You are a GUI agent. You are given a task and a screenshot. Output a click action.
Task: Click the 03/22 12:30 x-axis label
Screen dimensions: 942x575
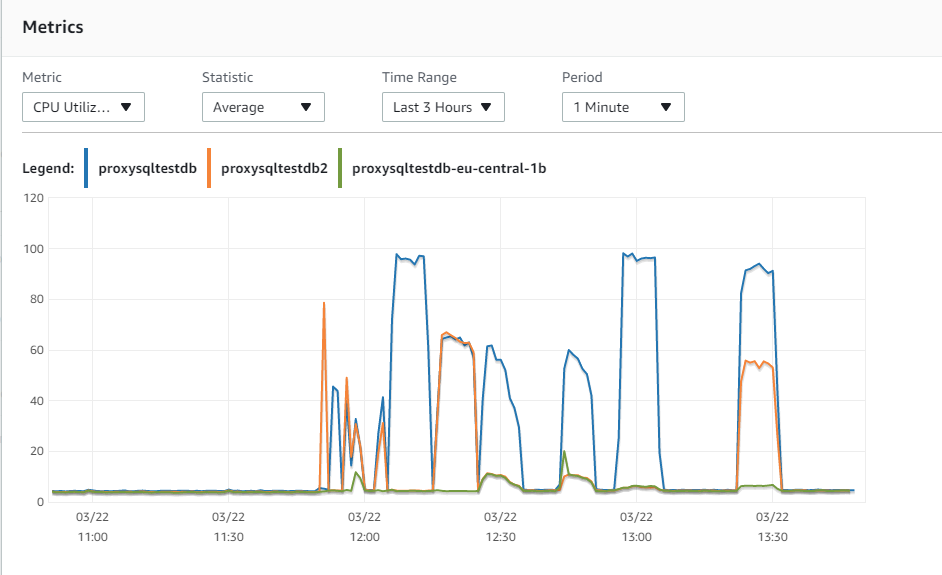pyautogui.click(x=500, y=527)
